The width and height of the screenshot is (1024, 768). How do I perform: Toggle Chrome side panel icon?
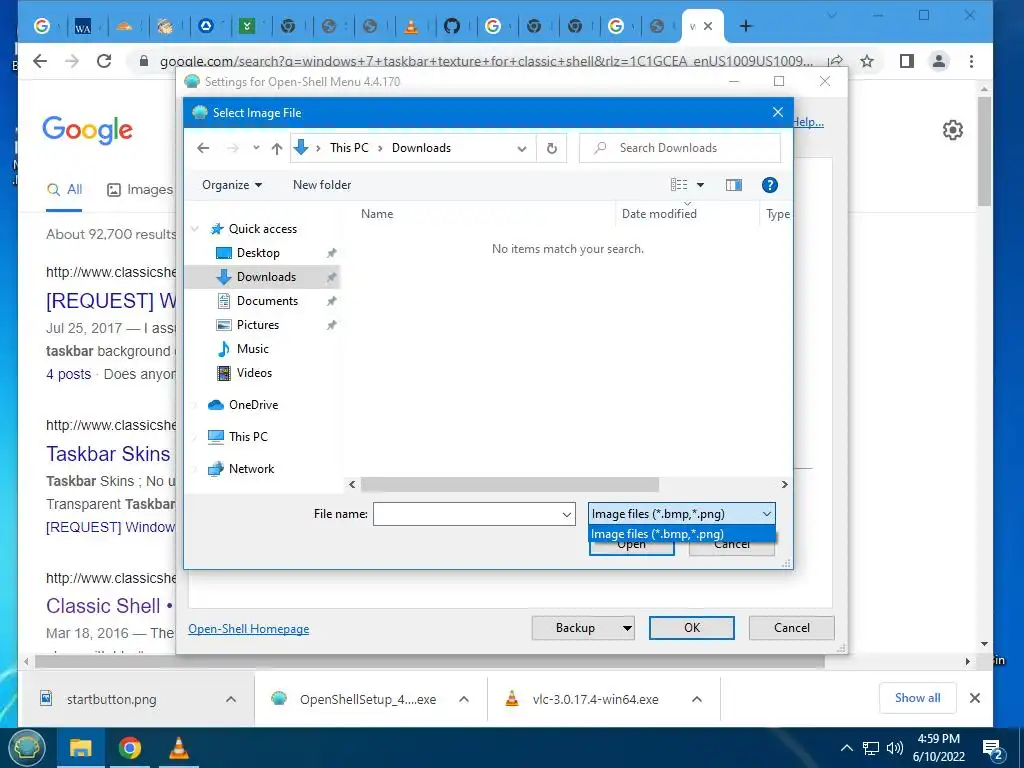(x=906, y=61)
